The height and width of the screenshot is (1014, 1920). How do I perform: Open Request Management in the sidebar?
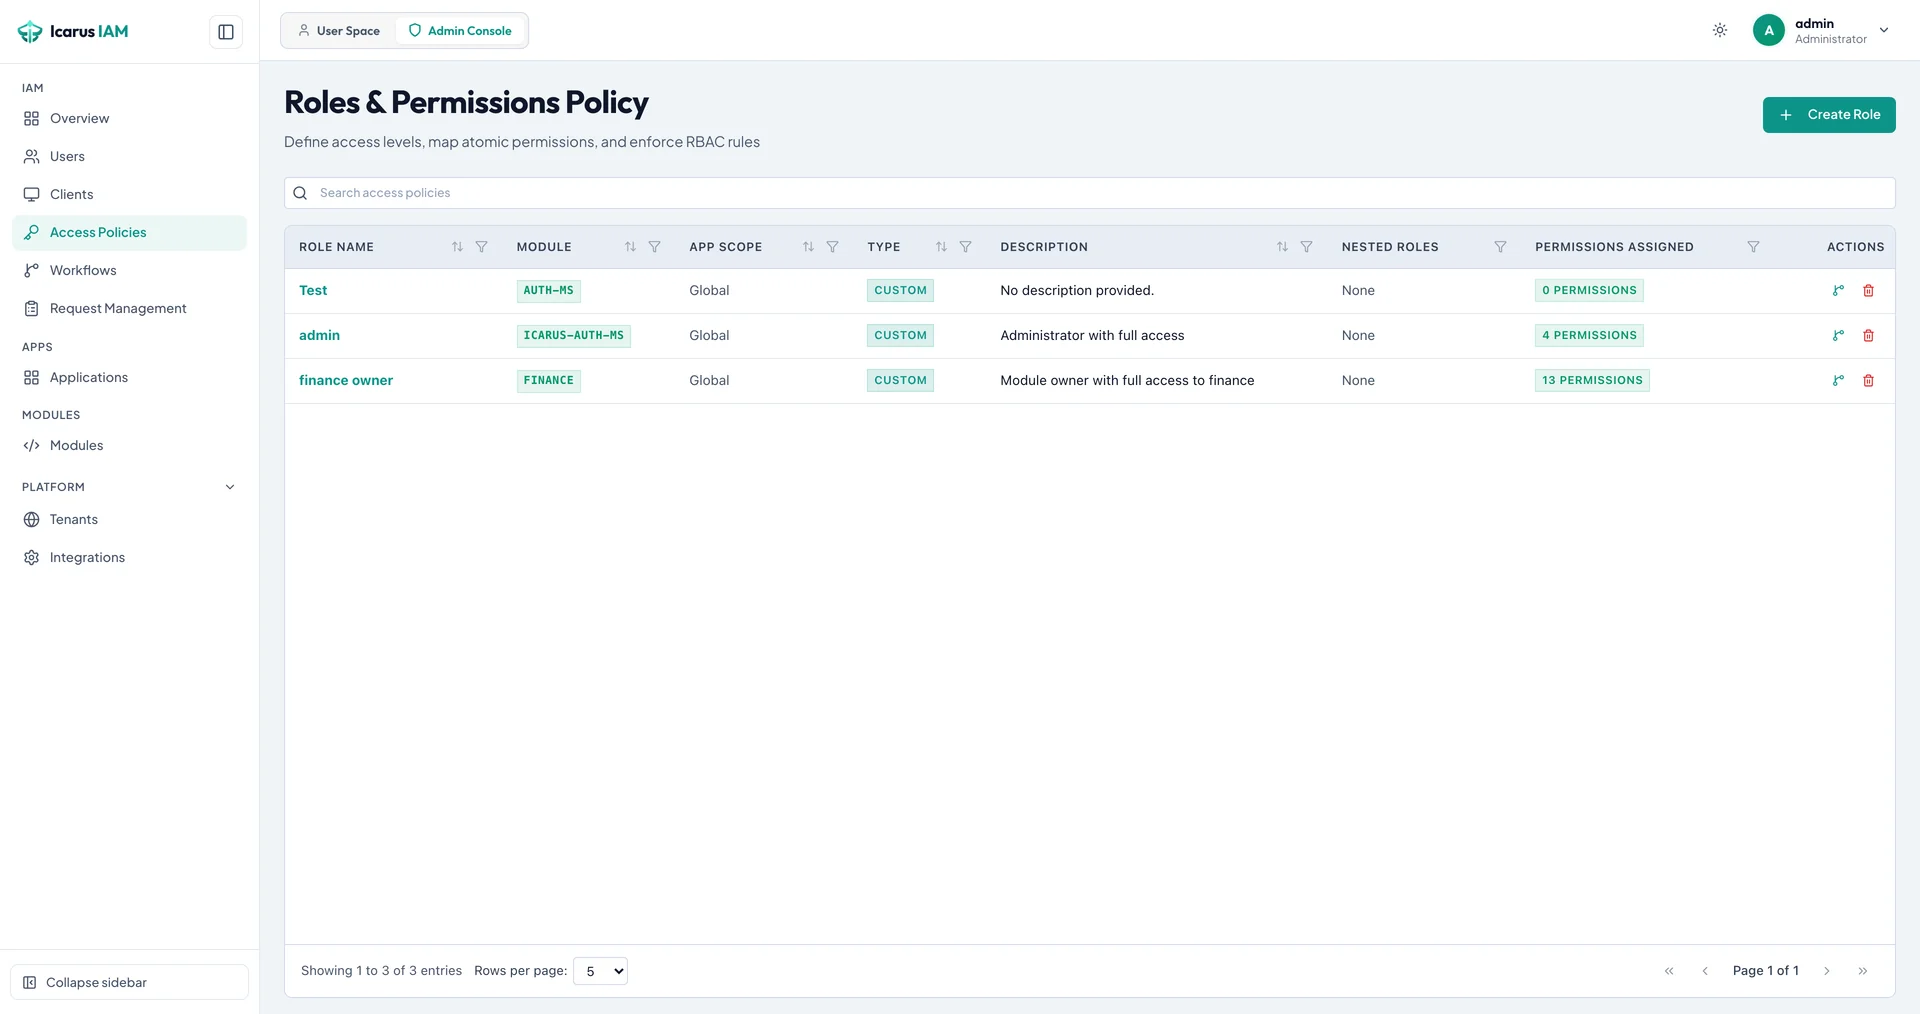pos(129,308)
